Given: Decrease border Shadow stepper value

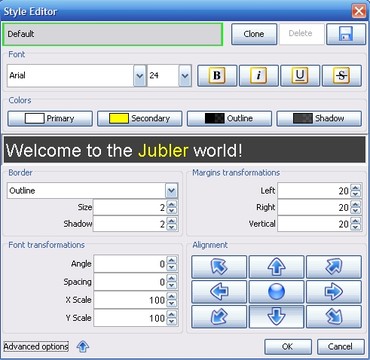Looking at the screenshot, I should (x=172, y=228).
